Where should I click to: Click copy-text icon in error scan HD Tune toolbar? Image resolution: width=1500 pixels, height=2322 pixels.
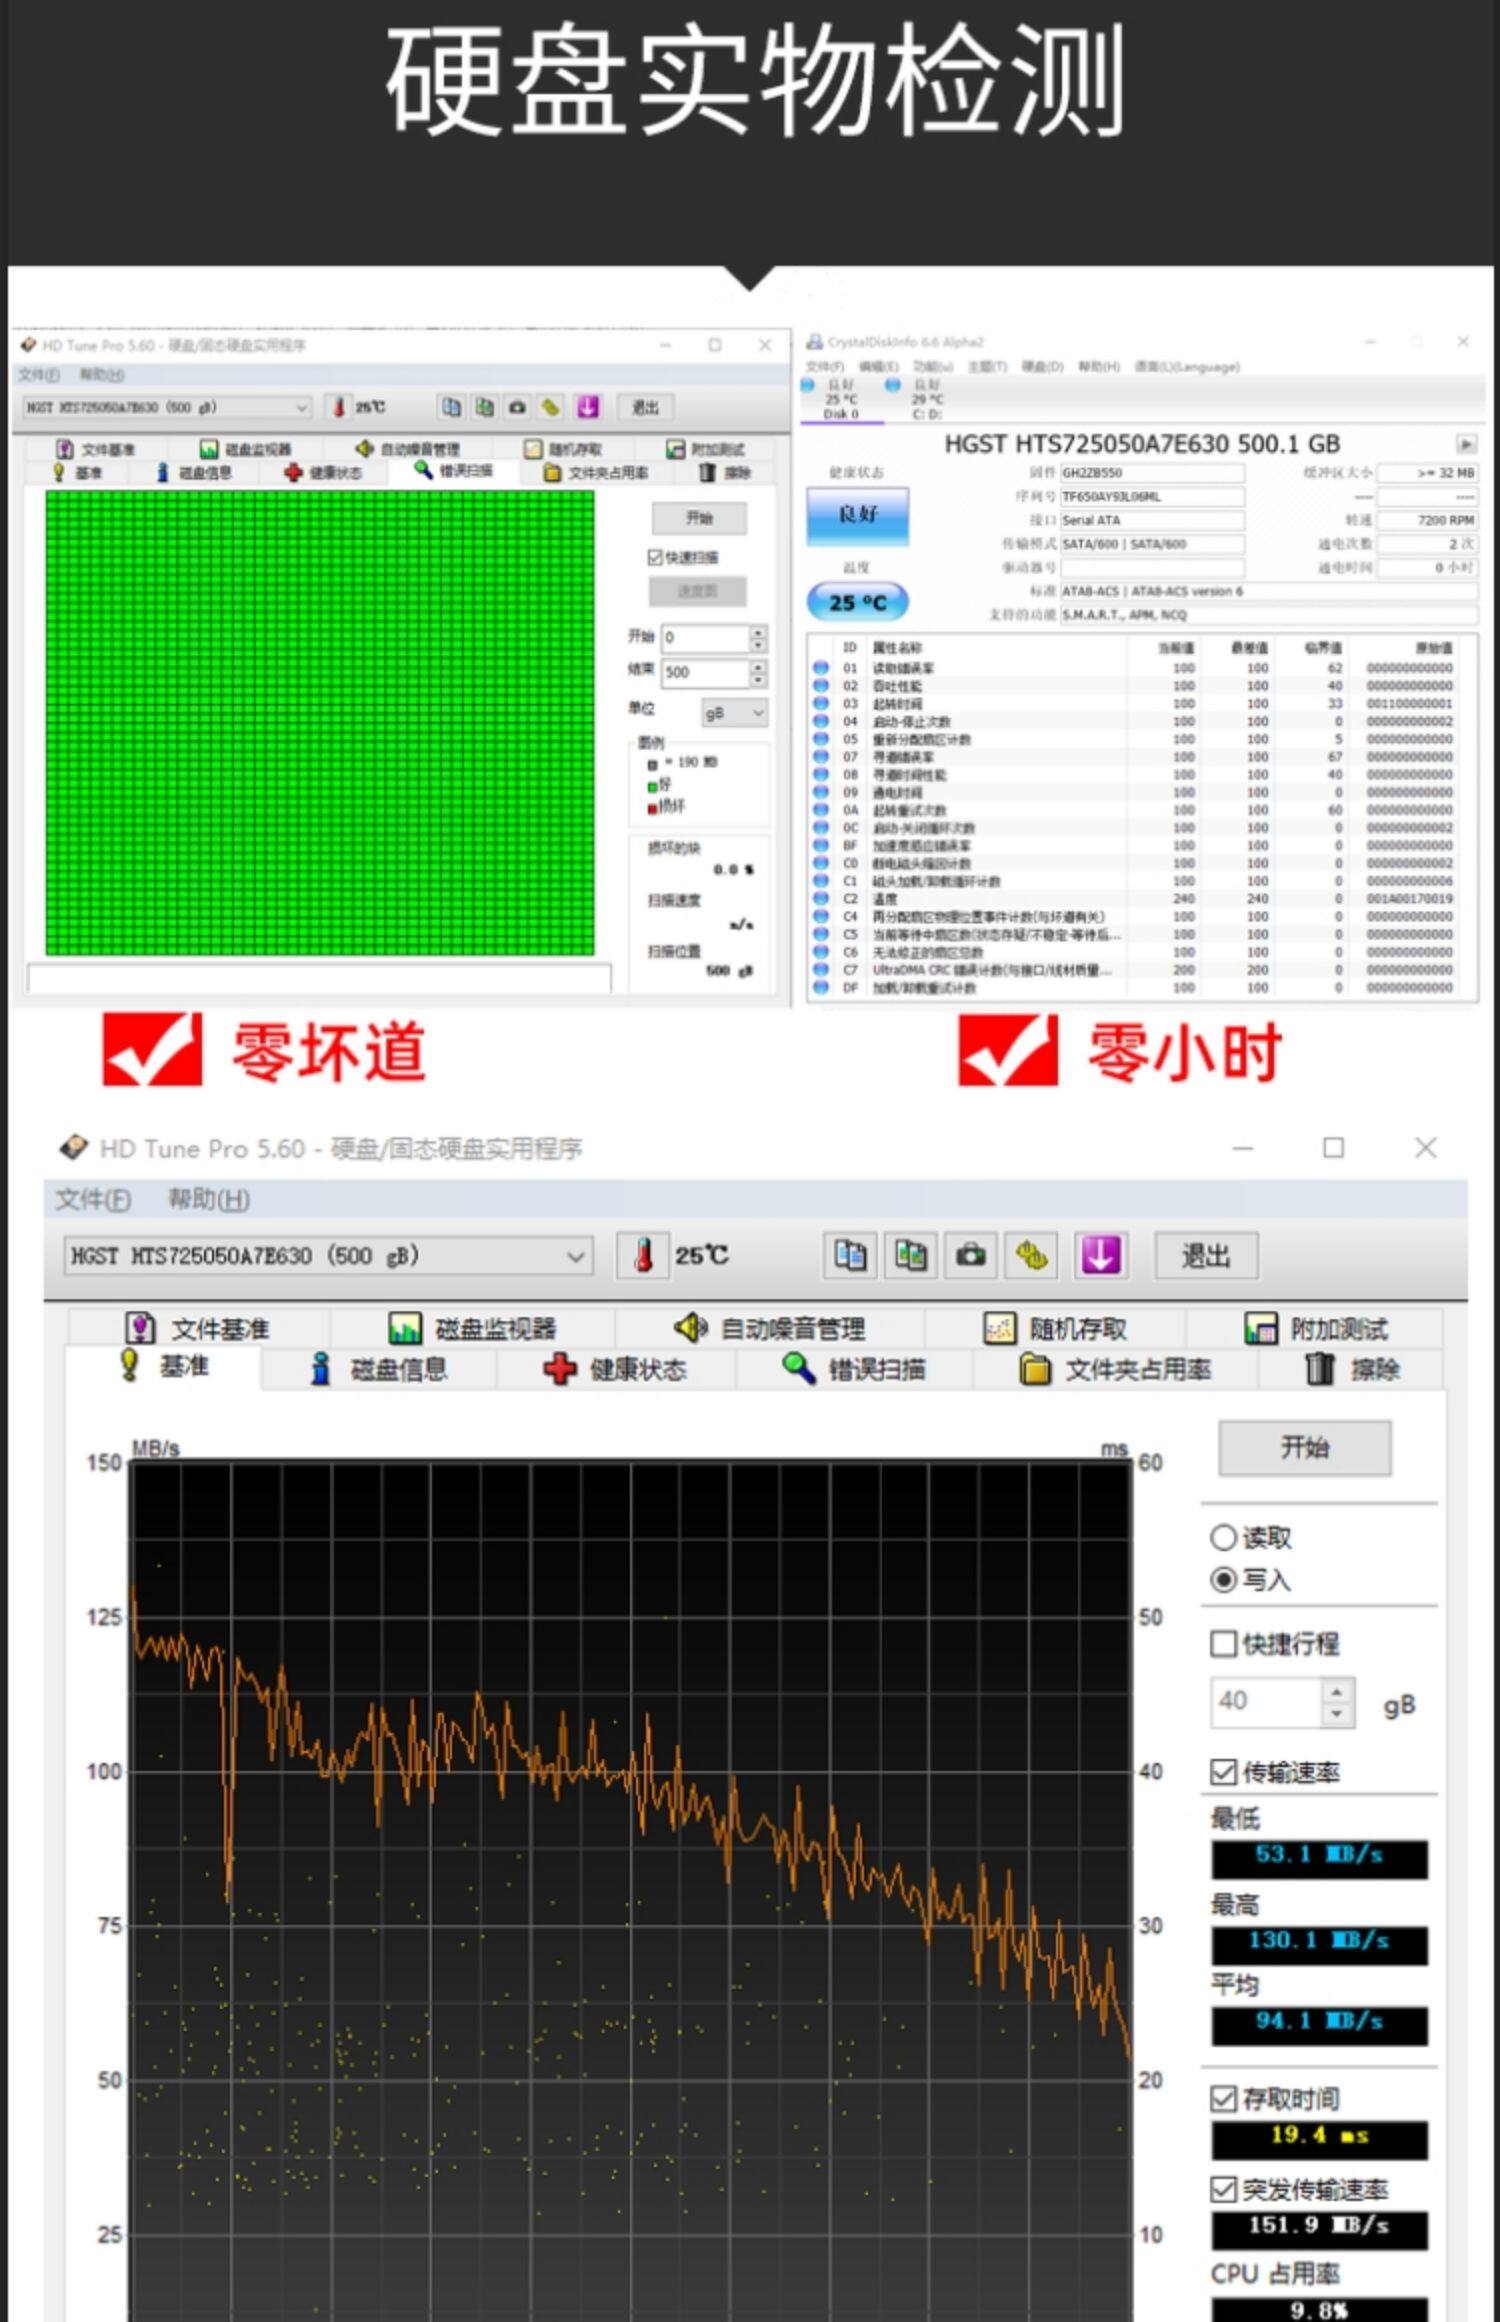pos(452,407)
